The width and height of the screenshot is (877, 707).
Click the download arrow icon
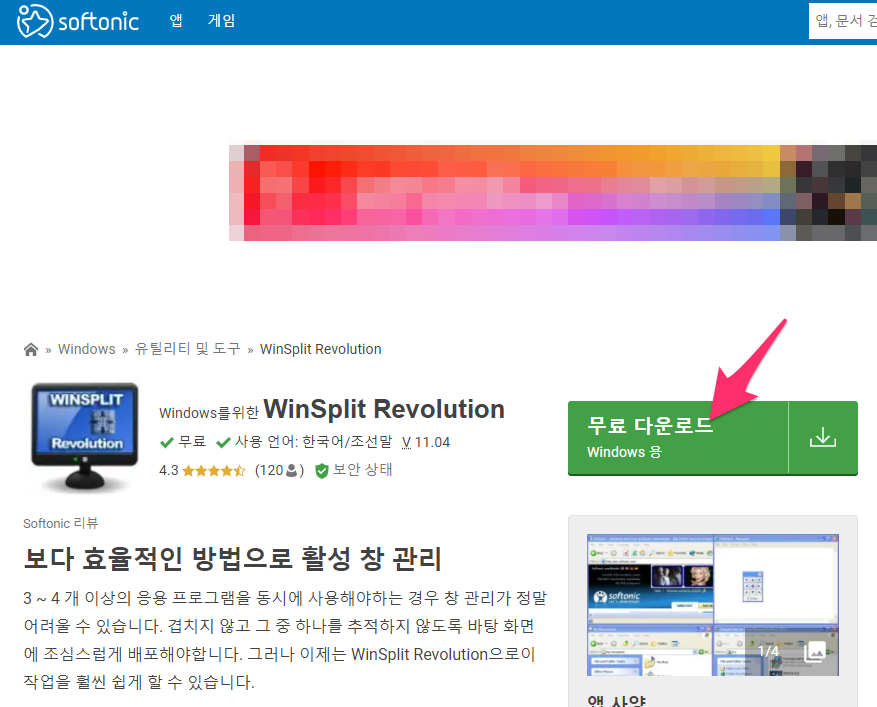(x=823, y=437)
